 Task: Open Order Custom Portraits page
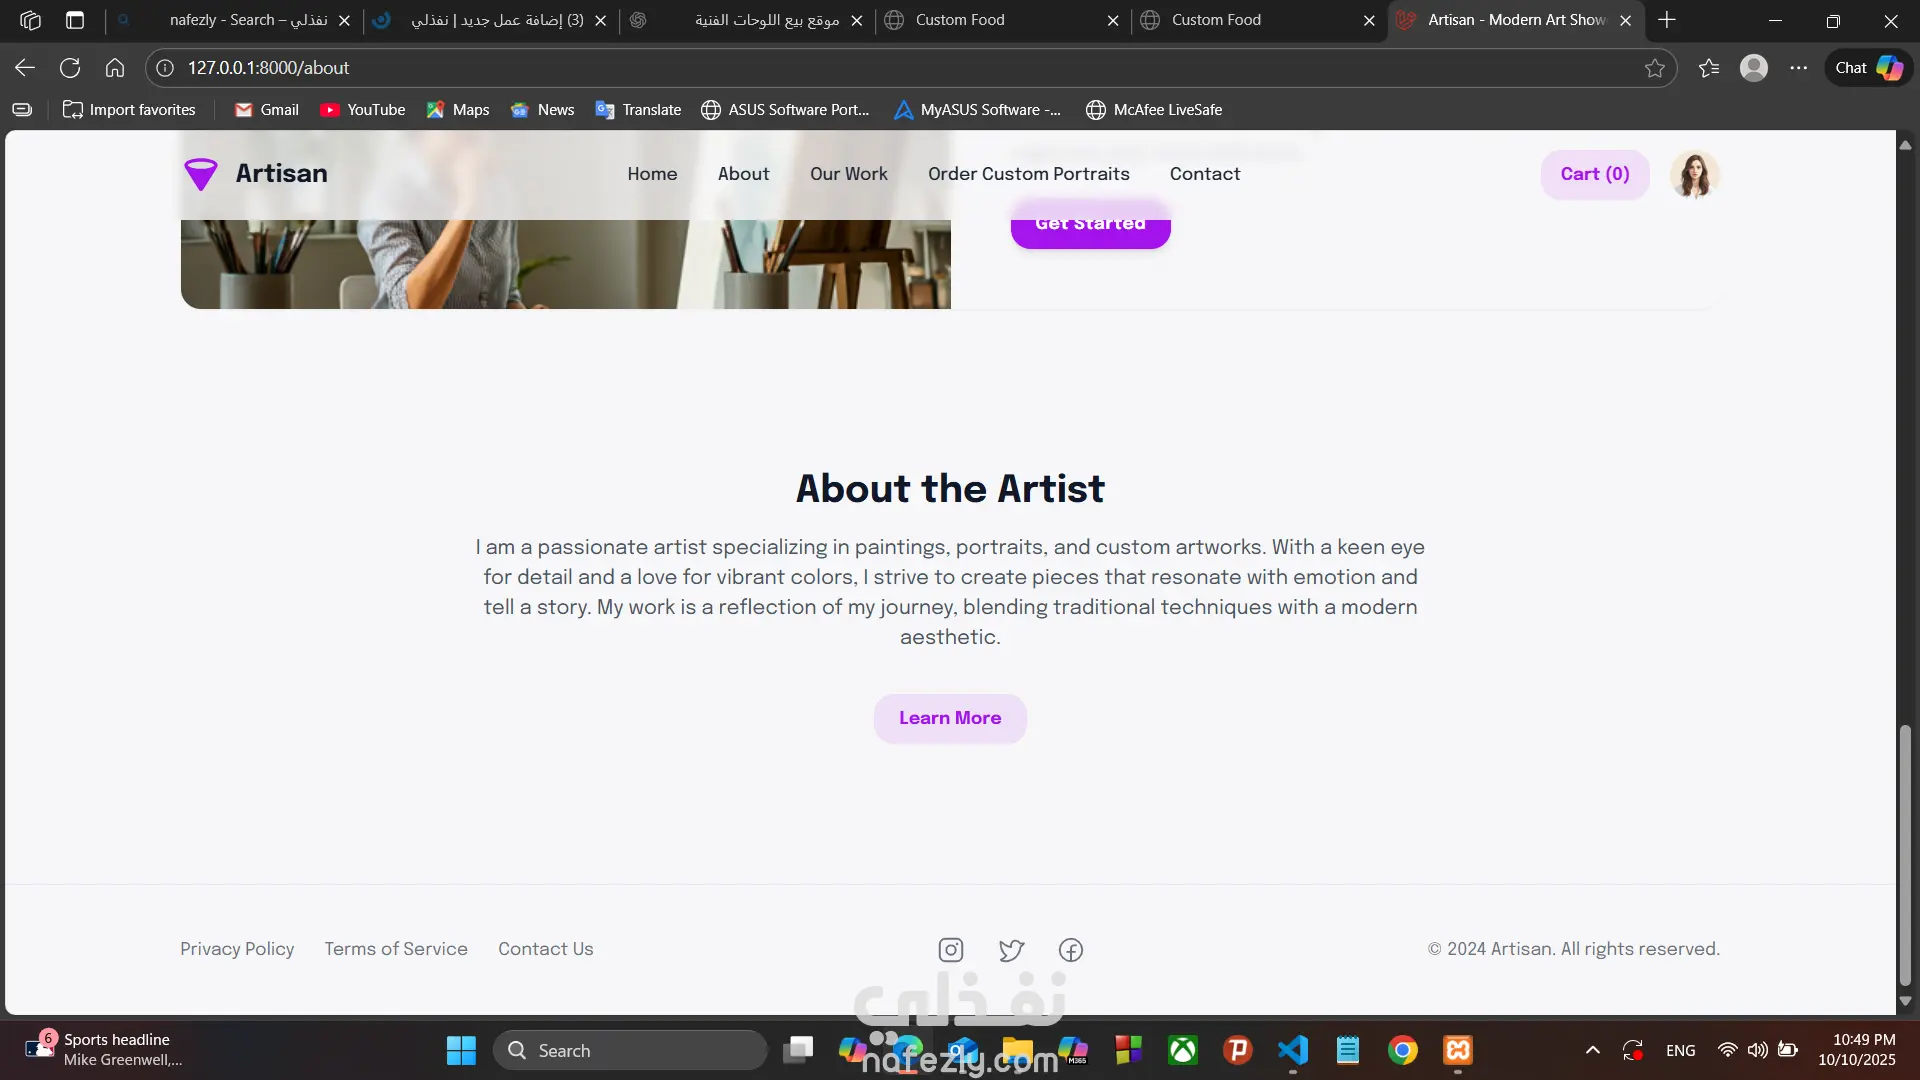[x=1028, y=174]
